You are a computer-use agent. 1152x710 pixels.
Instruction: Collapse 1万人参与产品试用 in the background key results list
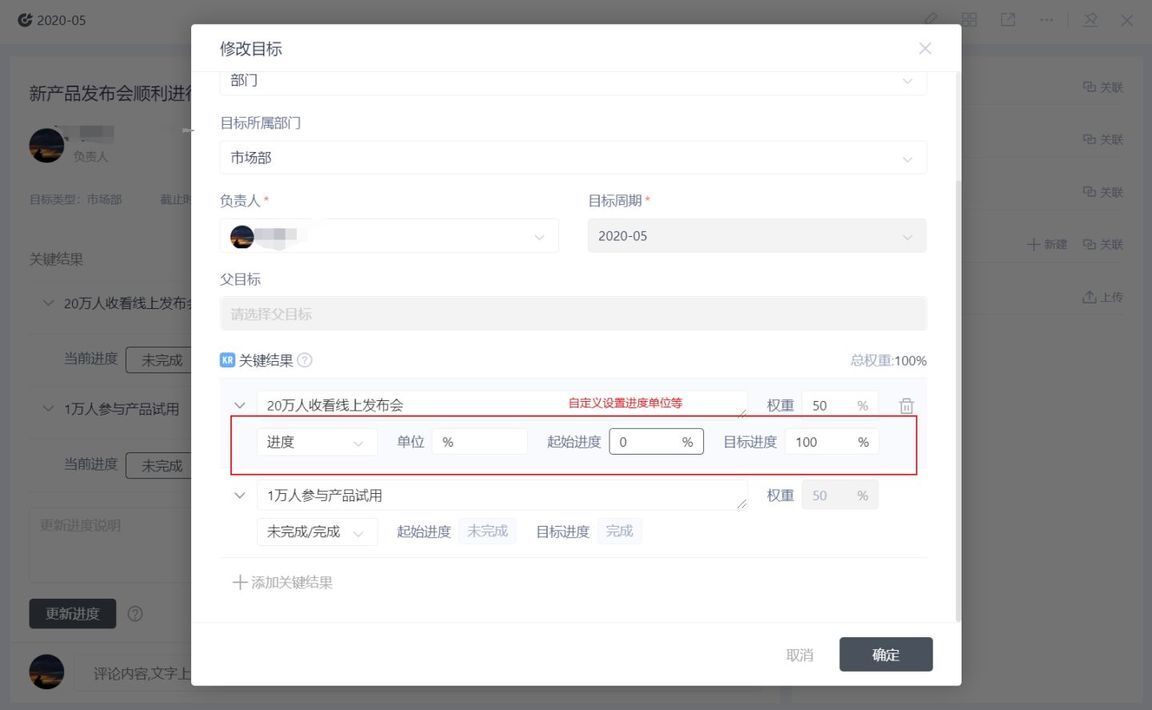(x=48, y=408)
